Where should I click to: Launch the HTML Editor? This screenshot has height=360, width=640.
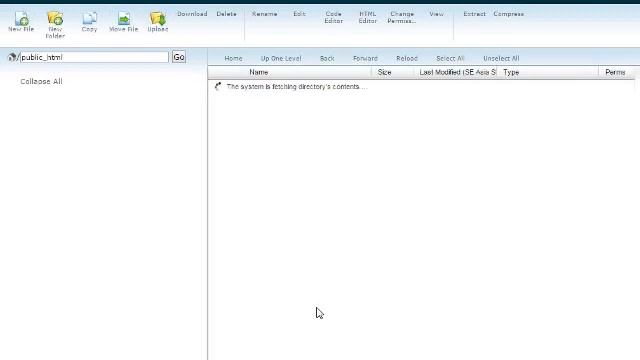368,17
